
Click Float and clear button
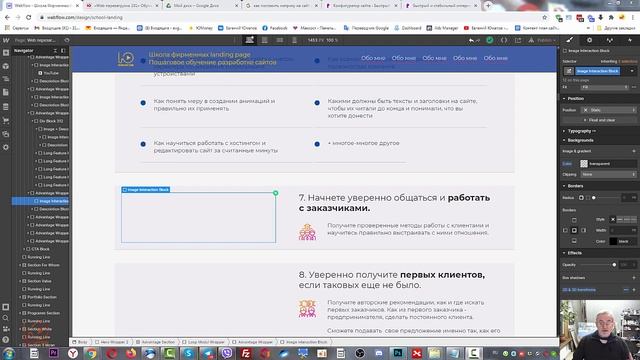(599, 120)
